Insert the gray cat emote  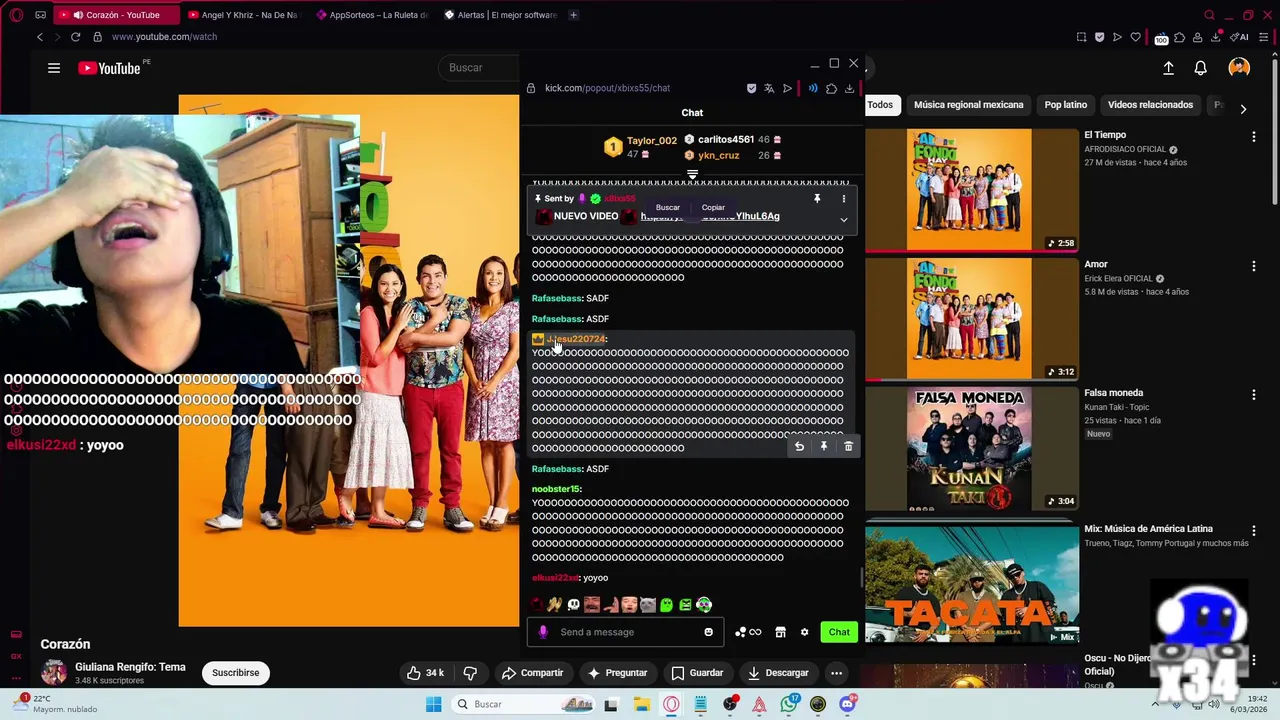(647, 604)
